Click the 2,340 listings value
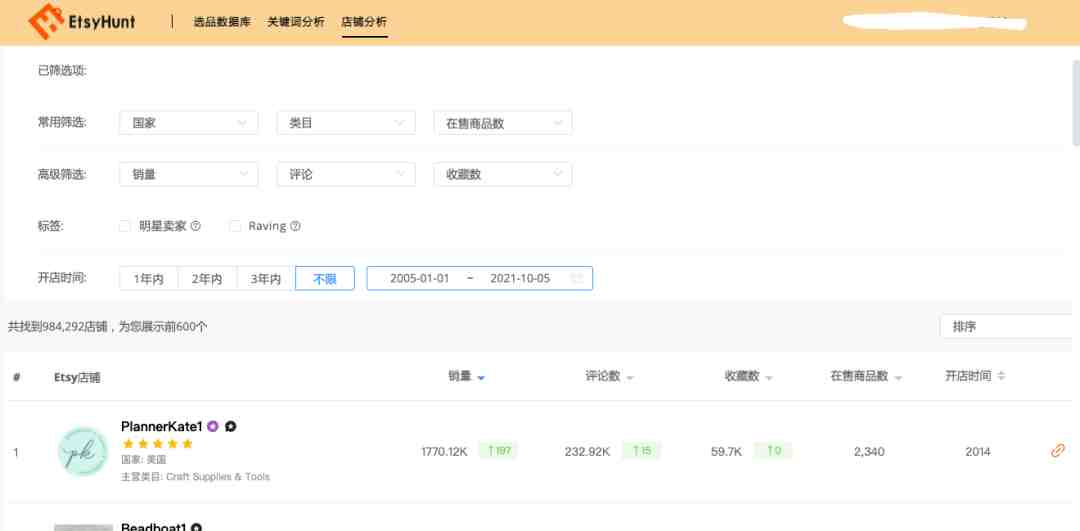 click(x=869, y=452)
